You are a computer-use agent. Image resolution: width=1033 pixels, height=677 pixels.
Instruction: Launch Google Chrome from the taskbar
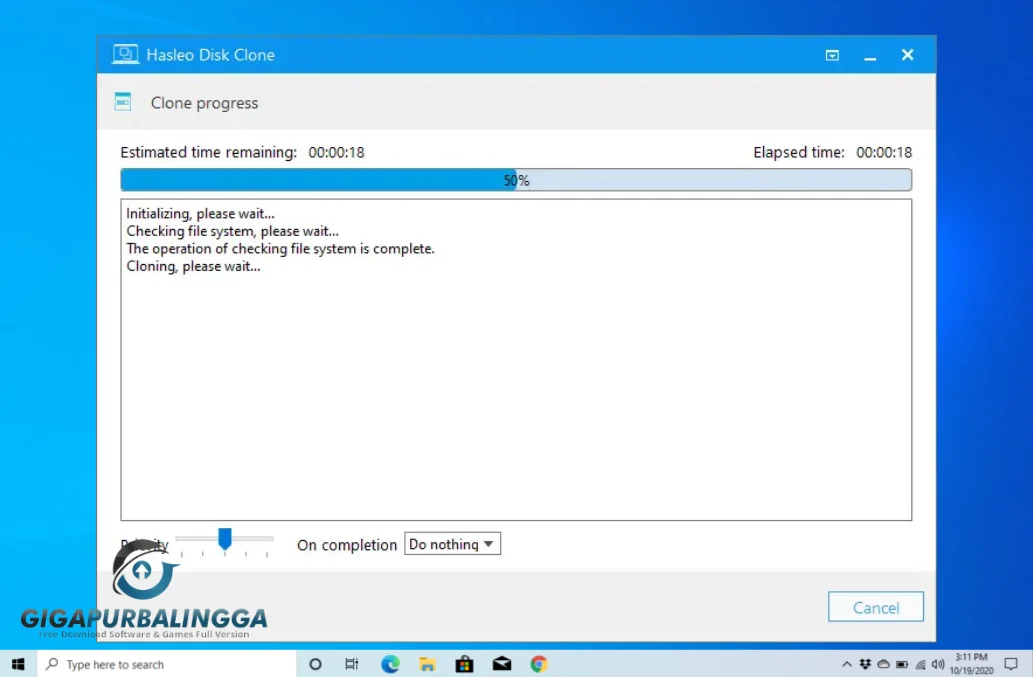(x=539, y=664)
